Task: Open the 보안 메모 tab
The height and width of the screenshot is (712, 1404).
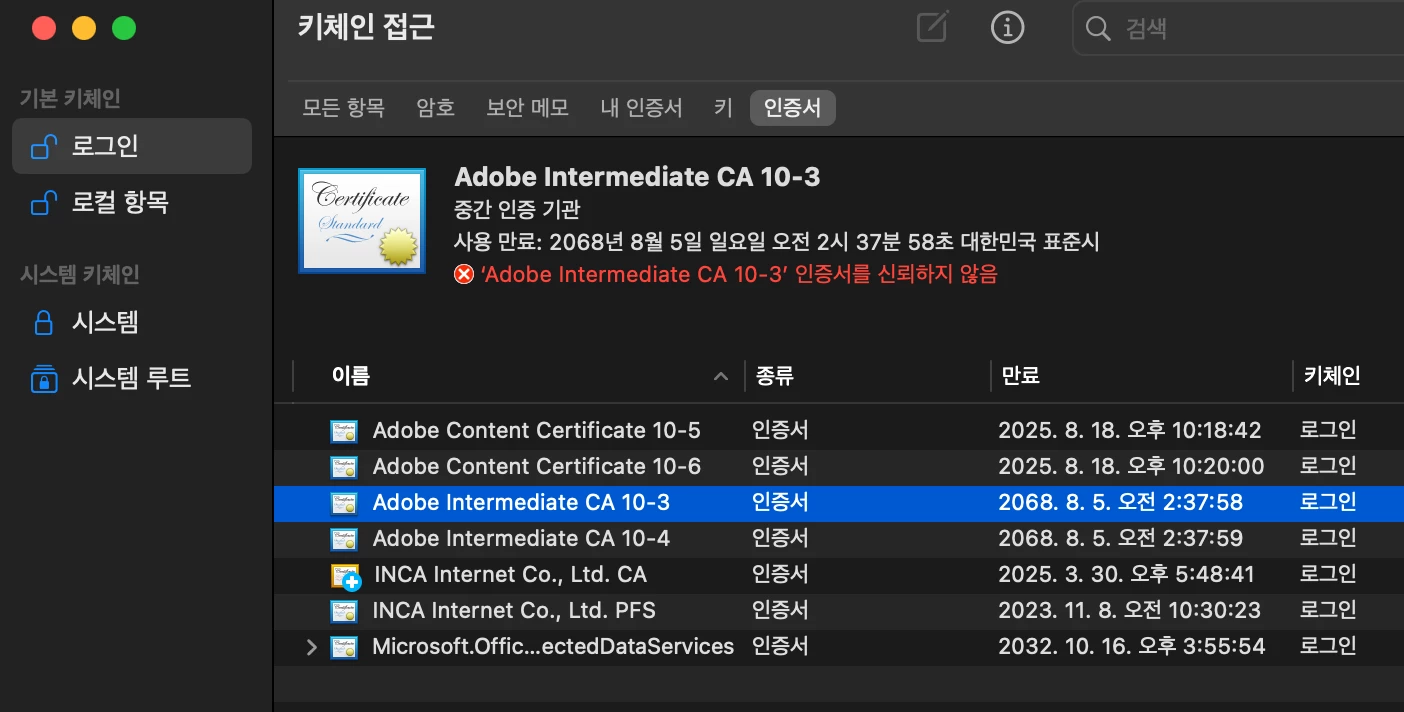Action: [527, 108]
